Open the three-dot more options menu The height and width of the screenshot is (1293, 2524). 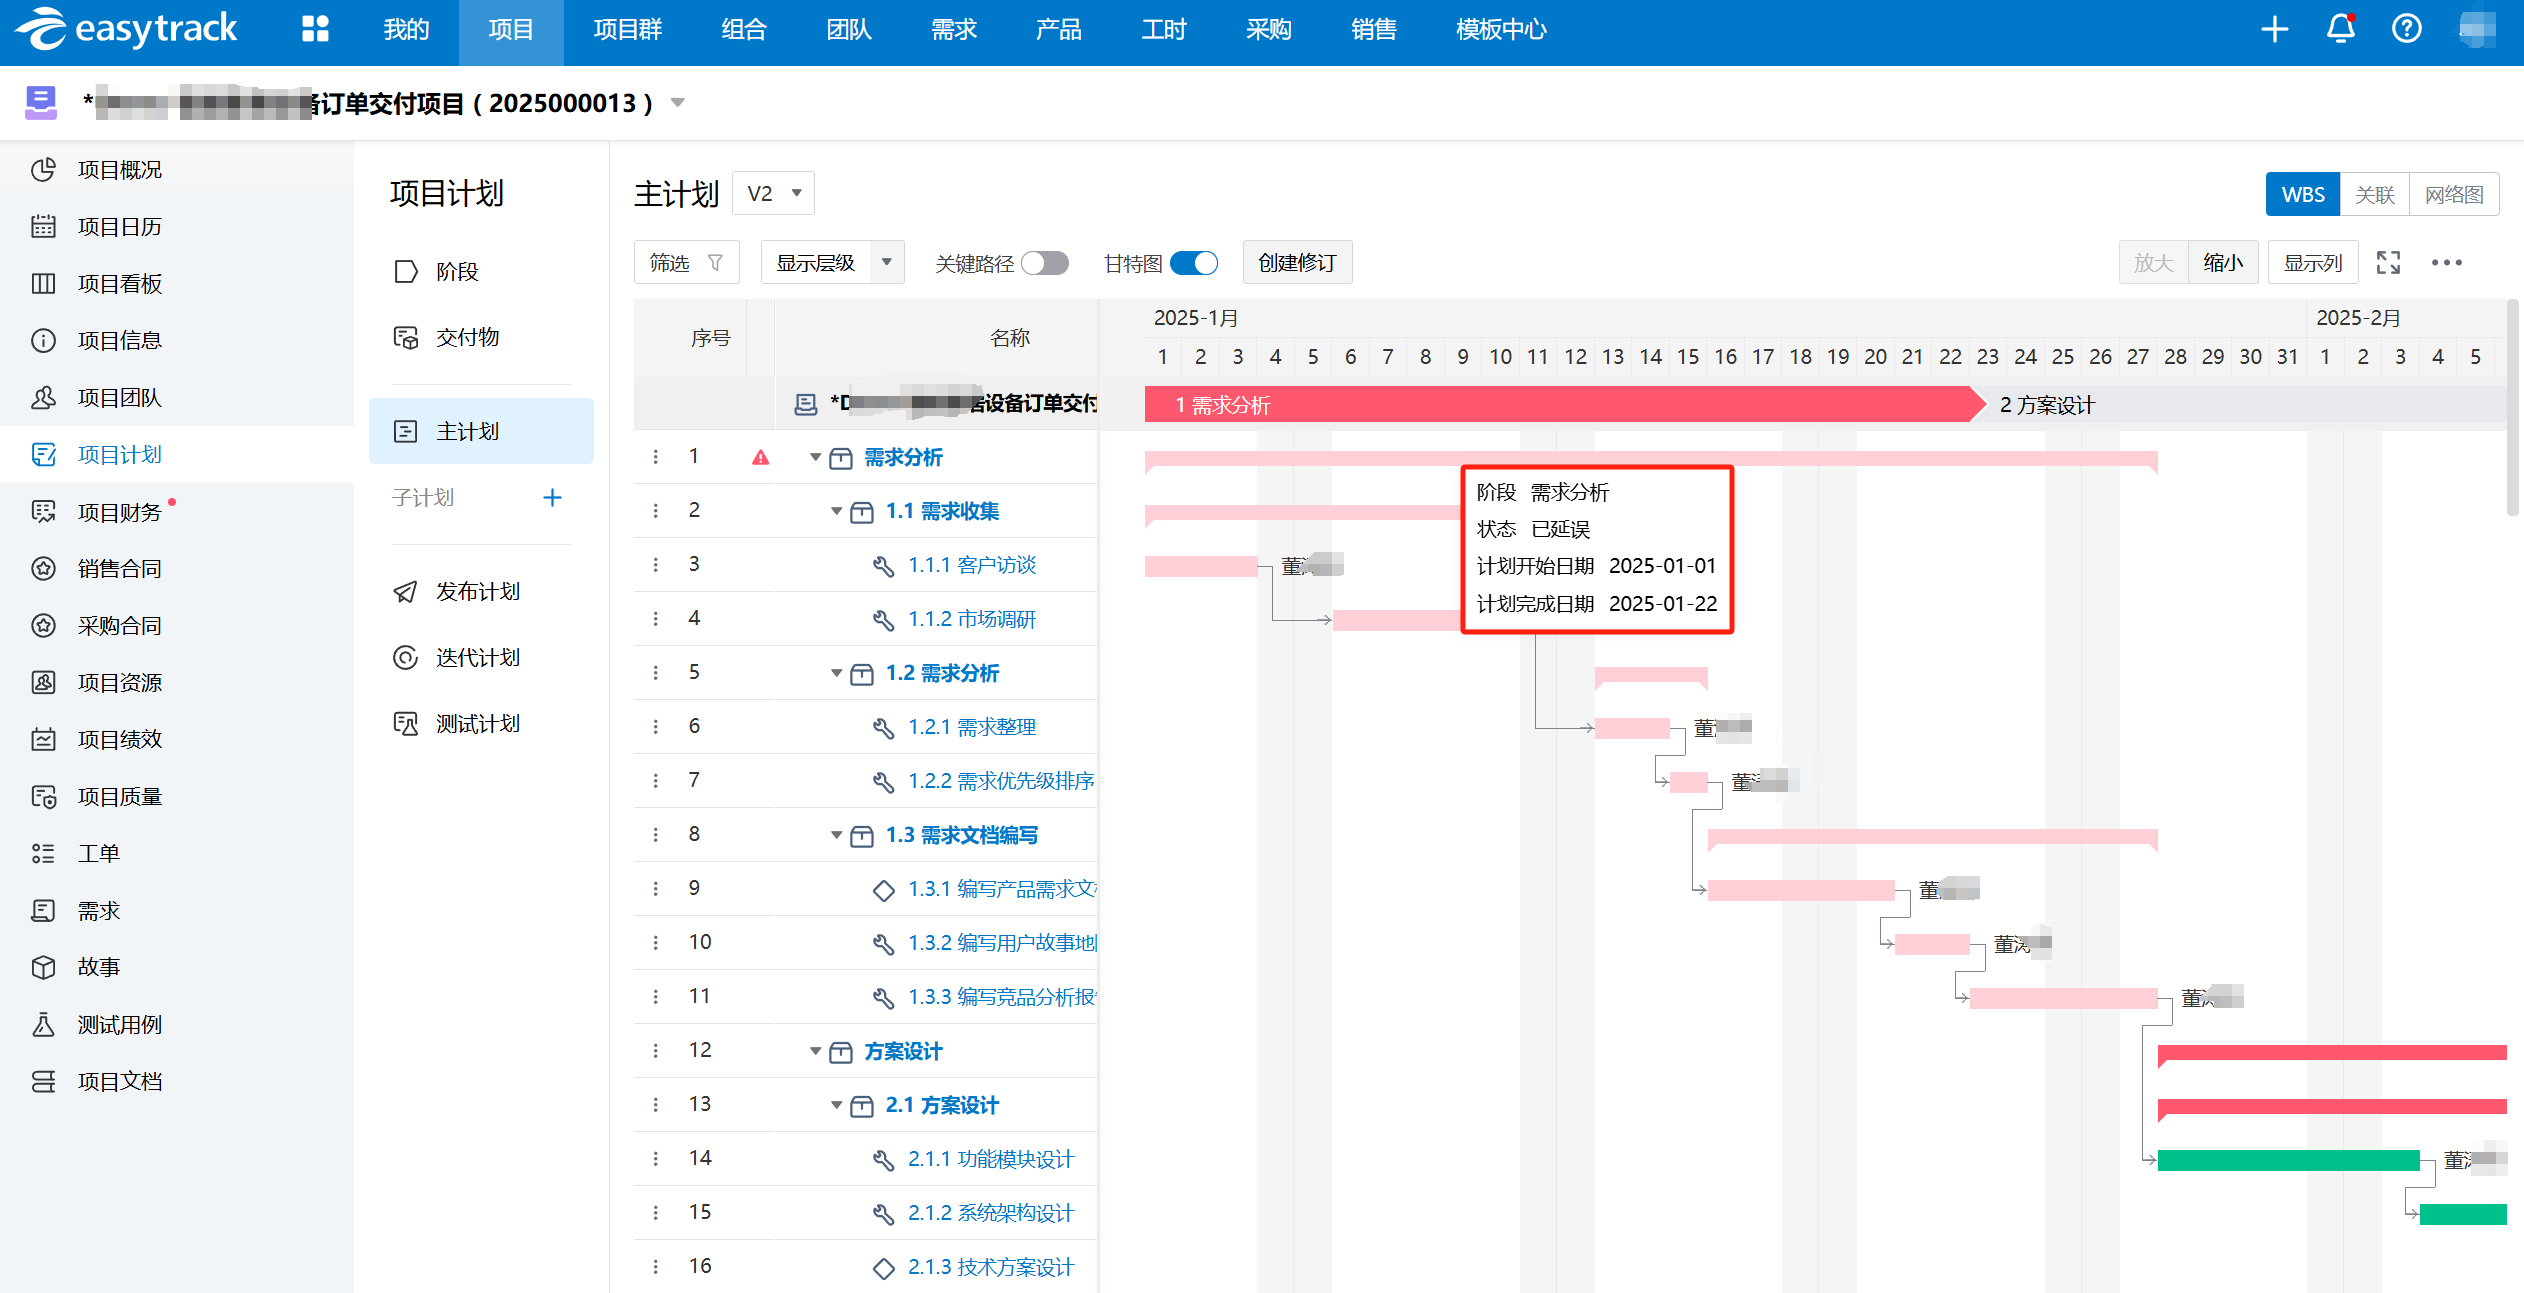(x=2446, y=263)
